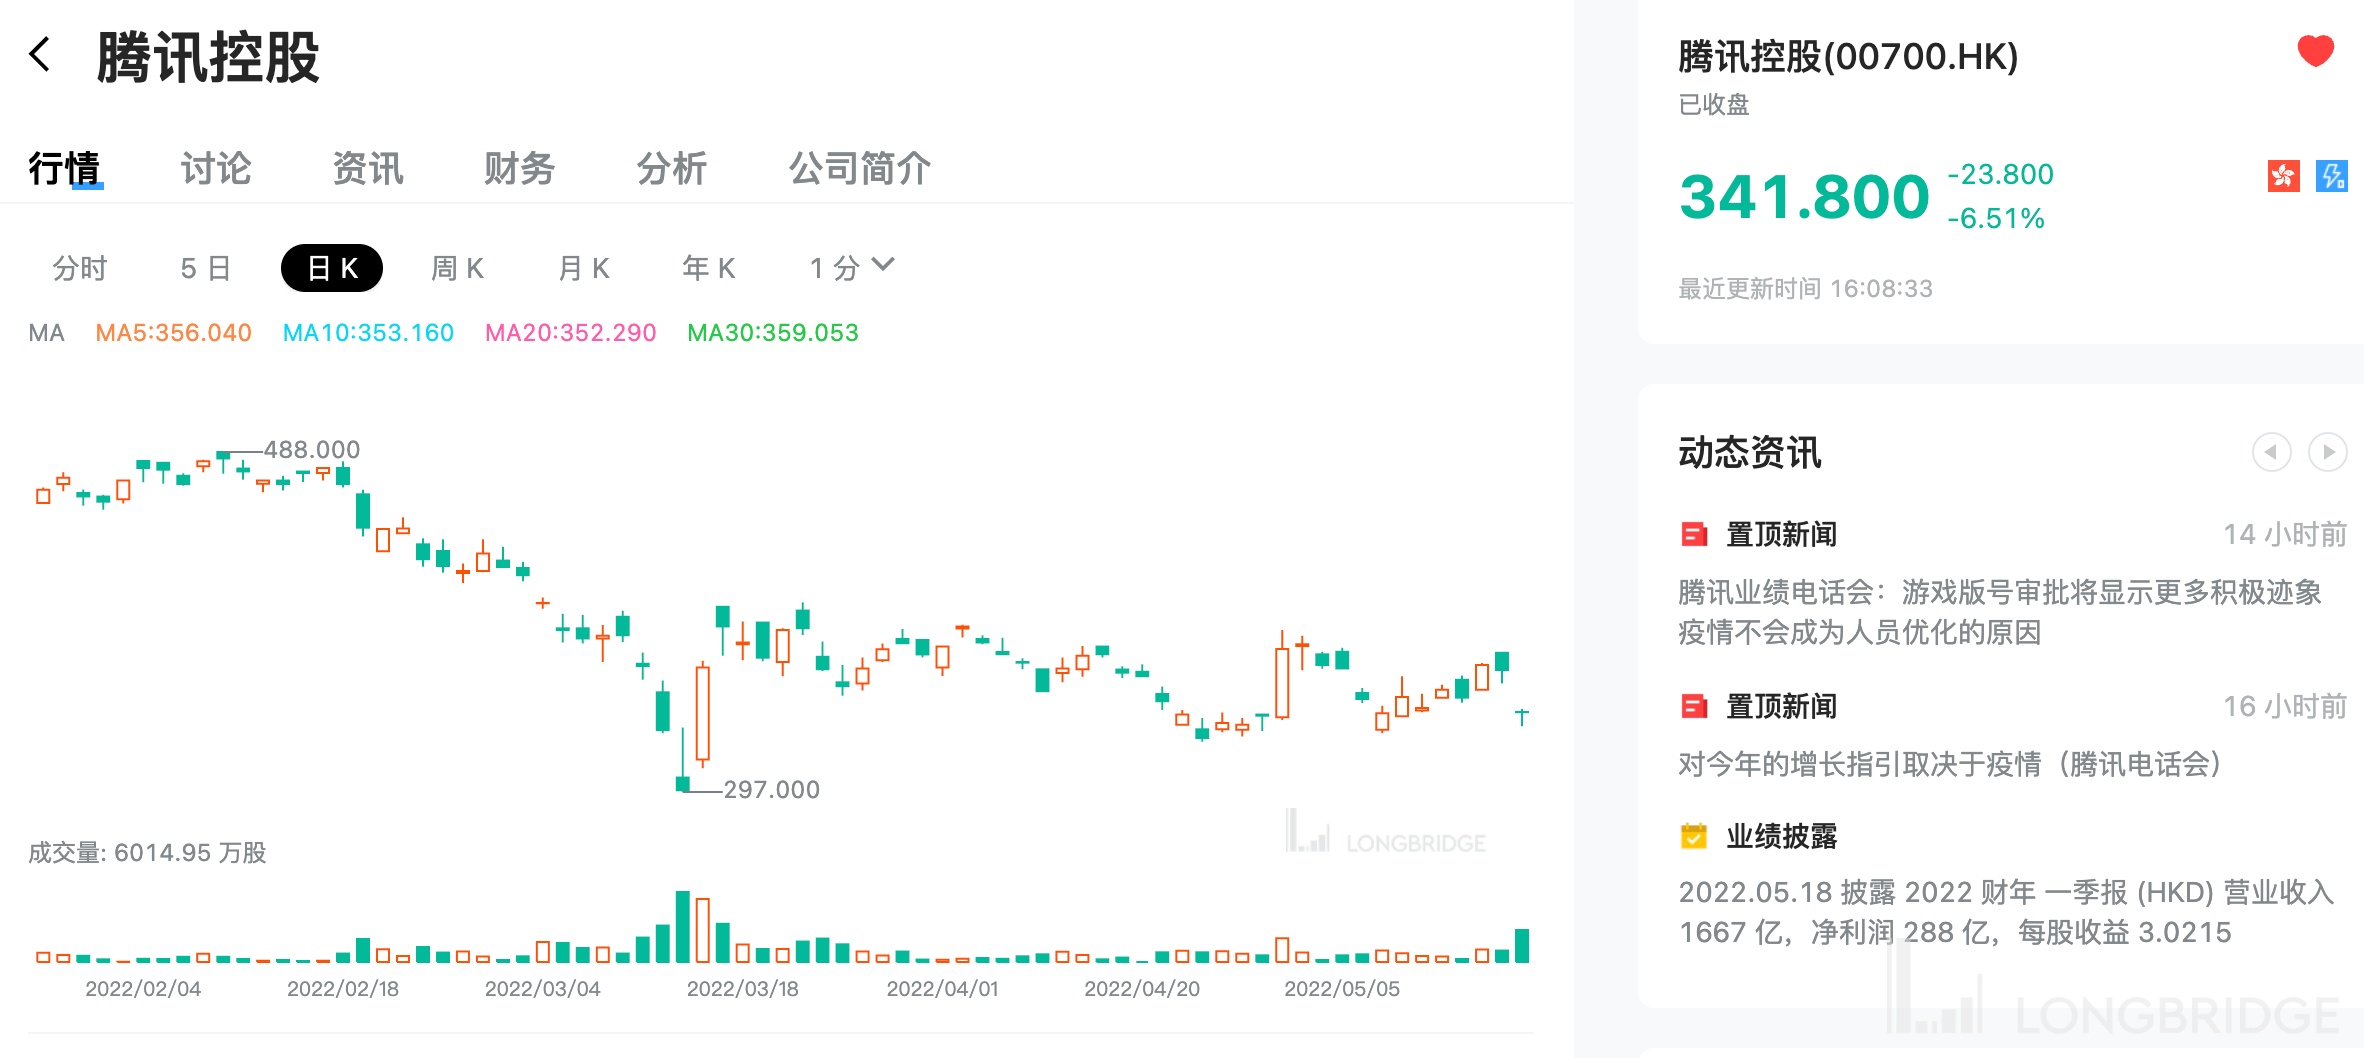Click the 腾讯控股 page title
The image size is (2364, 1058).
click(x=208, y=57)
